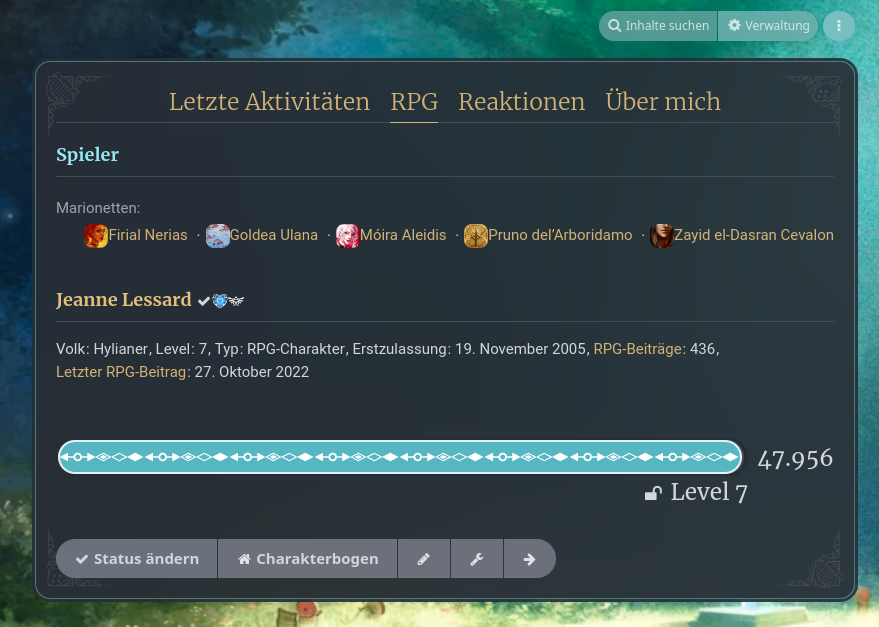Viewport: 879px width, 627px height.
Task: Click the right arrow icon button
Action: click(x=529, y=559)
